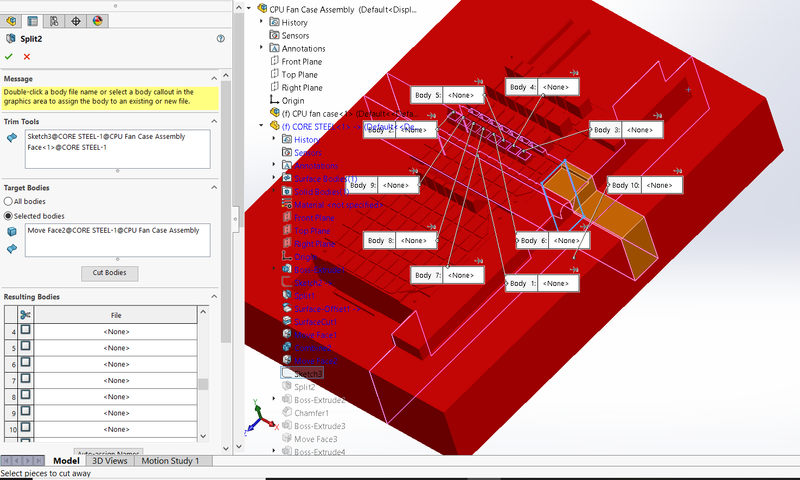Open the DisplayManager color wheel tab
The height and width of the screenshot is (480, 800).
(98, 20)
